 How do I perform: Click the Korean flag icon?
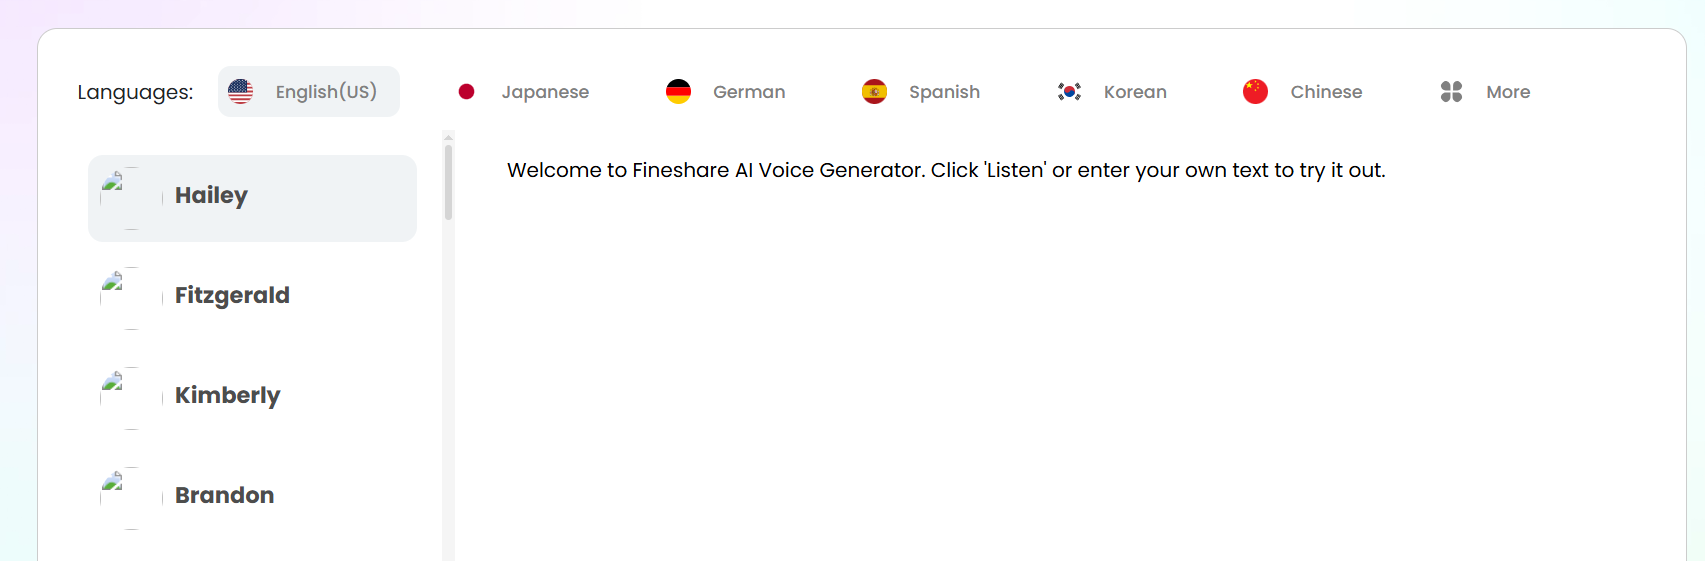click(1069, 92)
